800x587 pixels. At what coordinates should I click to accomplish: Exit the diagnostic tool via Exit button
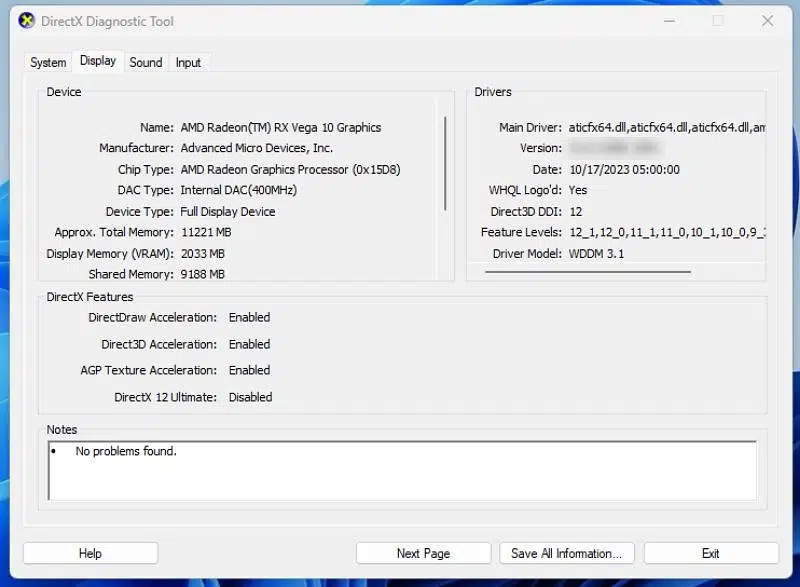[x=711, y=553]
